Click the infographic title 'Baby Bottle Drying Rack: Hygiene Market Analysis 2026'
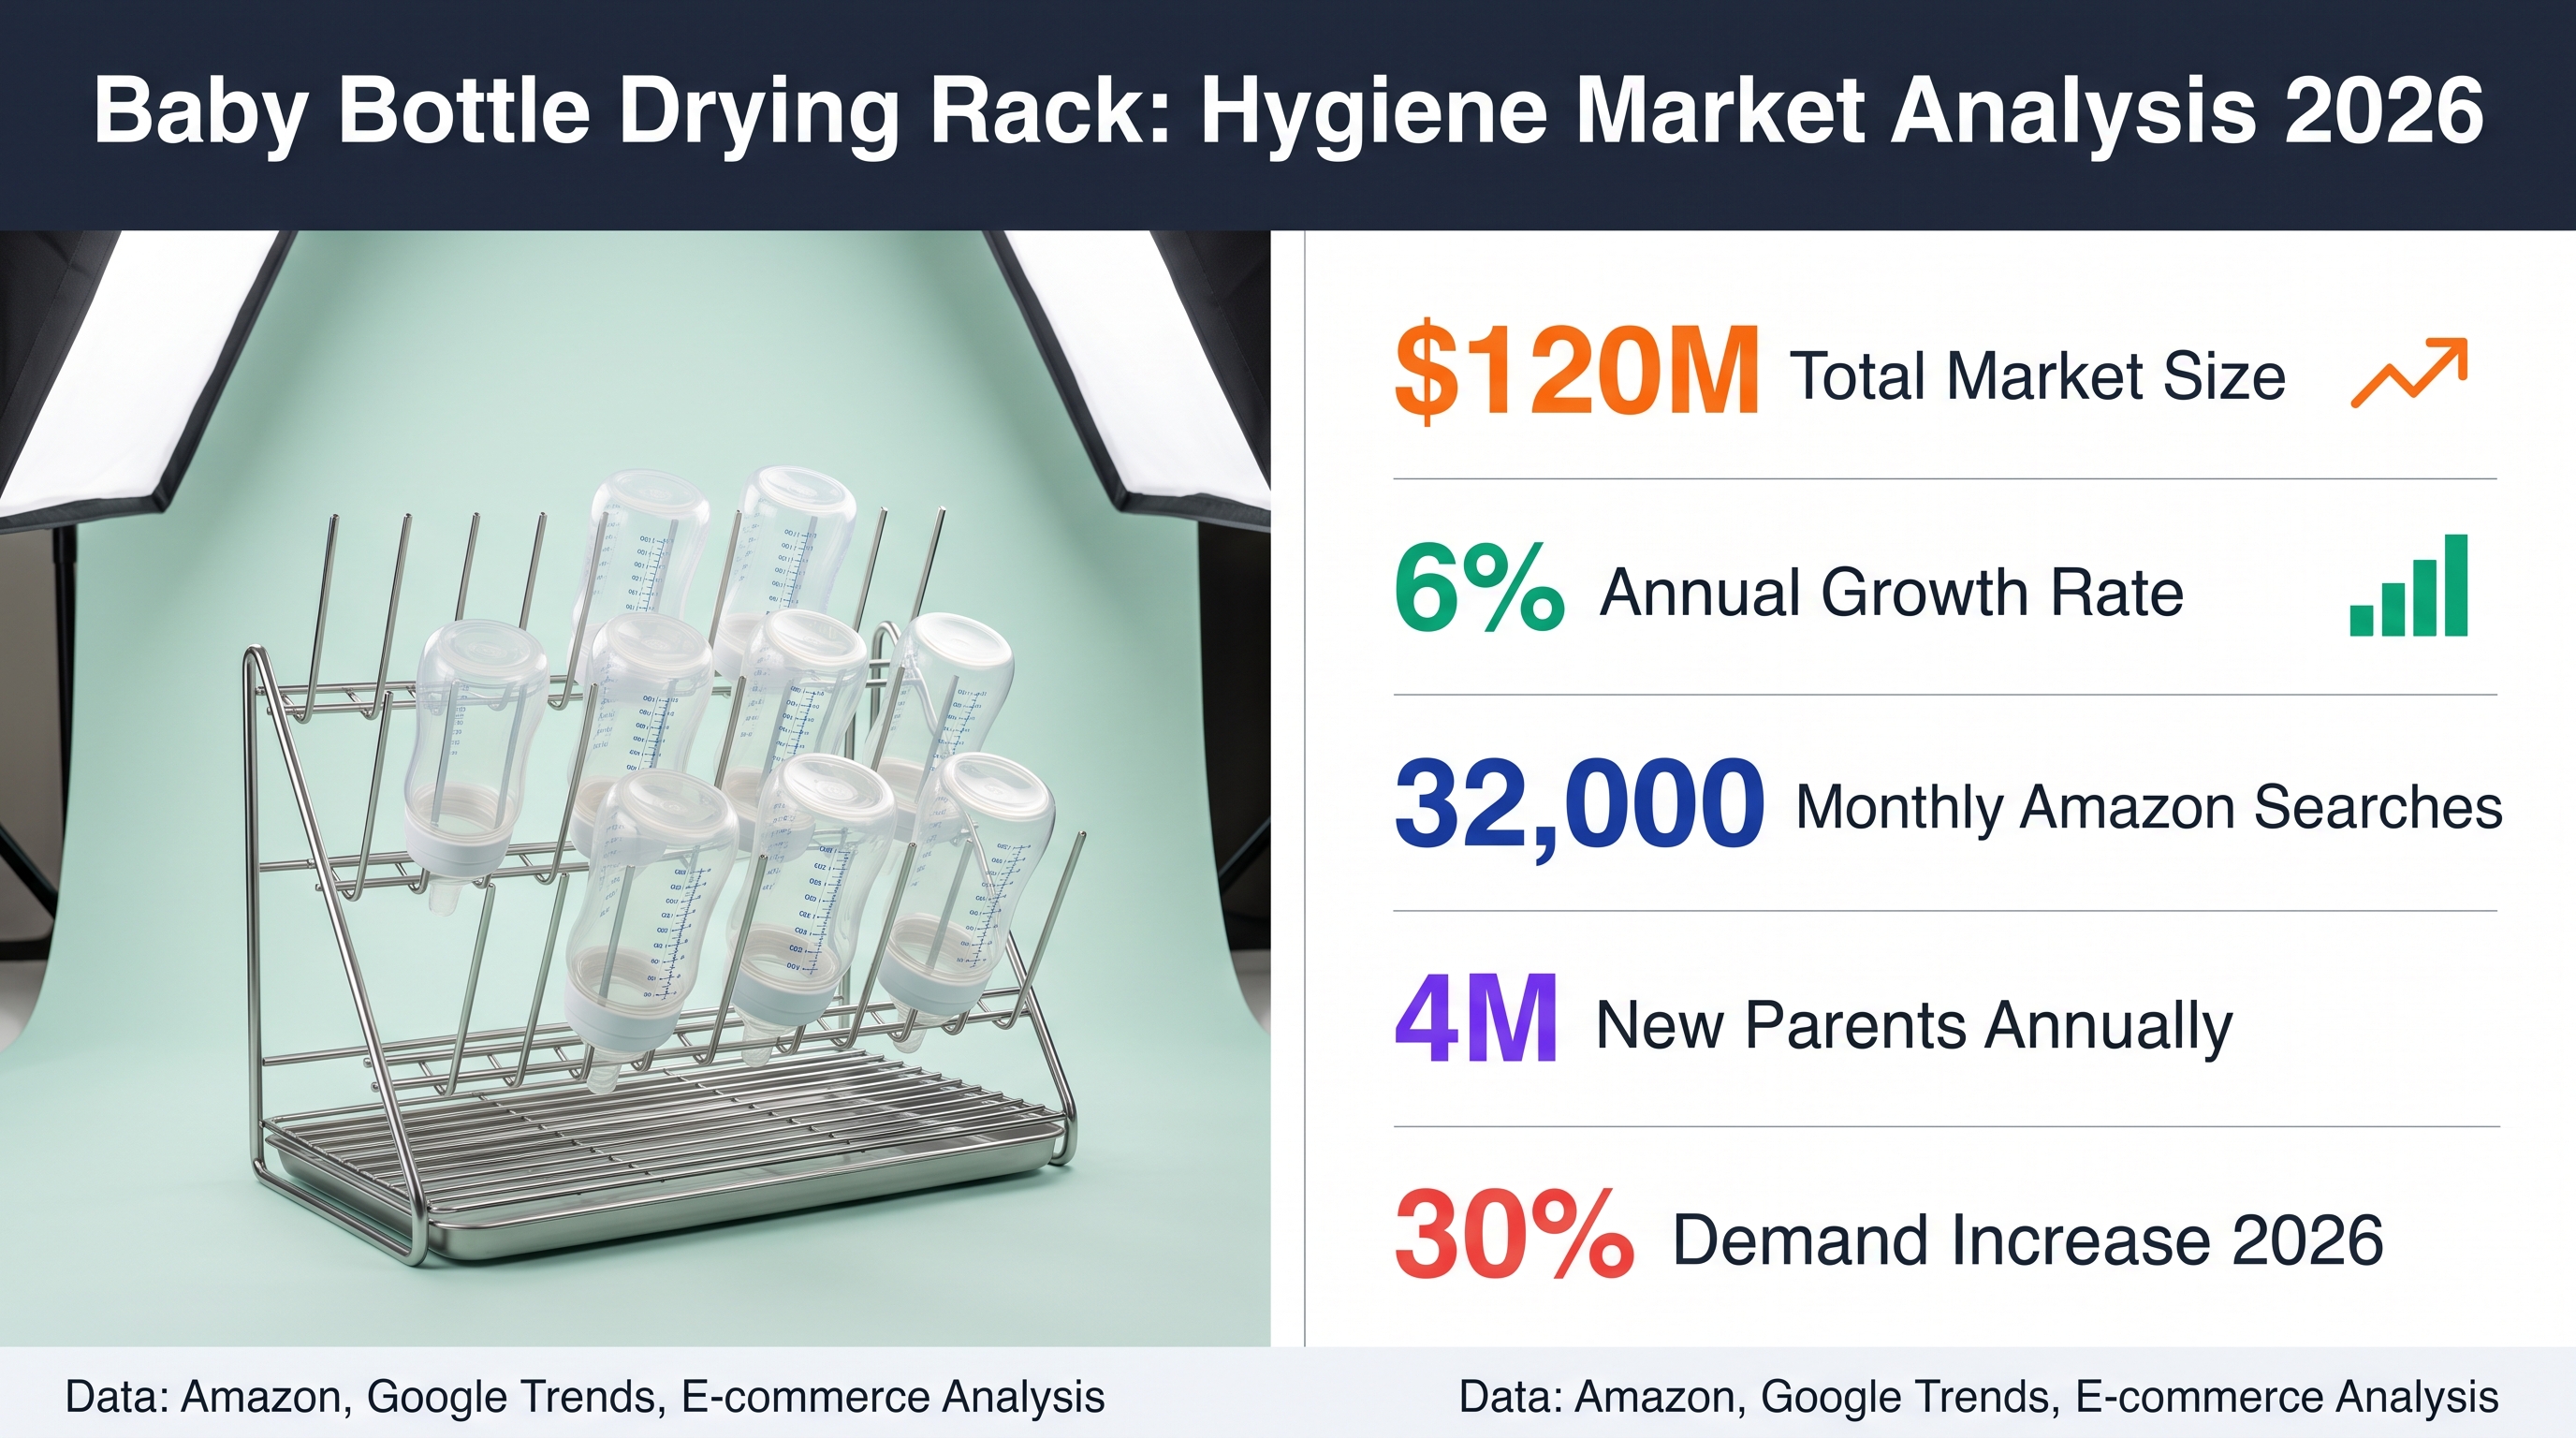Image resolution: width=2576 pixels, height=1438 pixels. coord(1288,112)
